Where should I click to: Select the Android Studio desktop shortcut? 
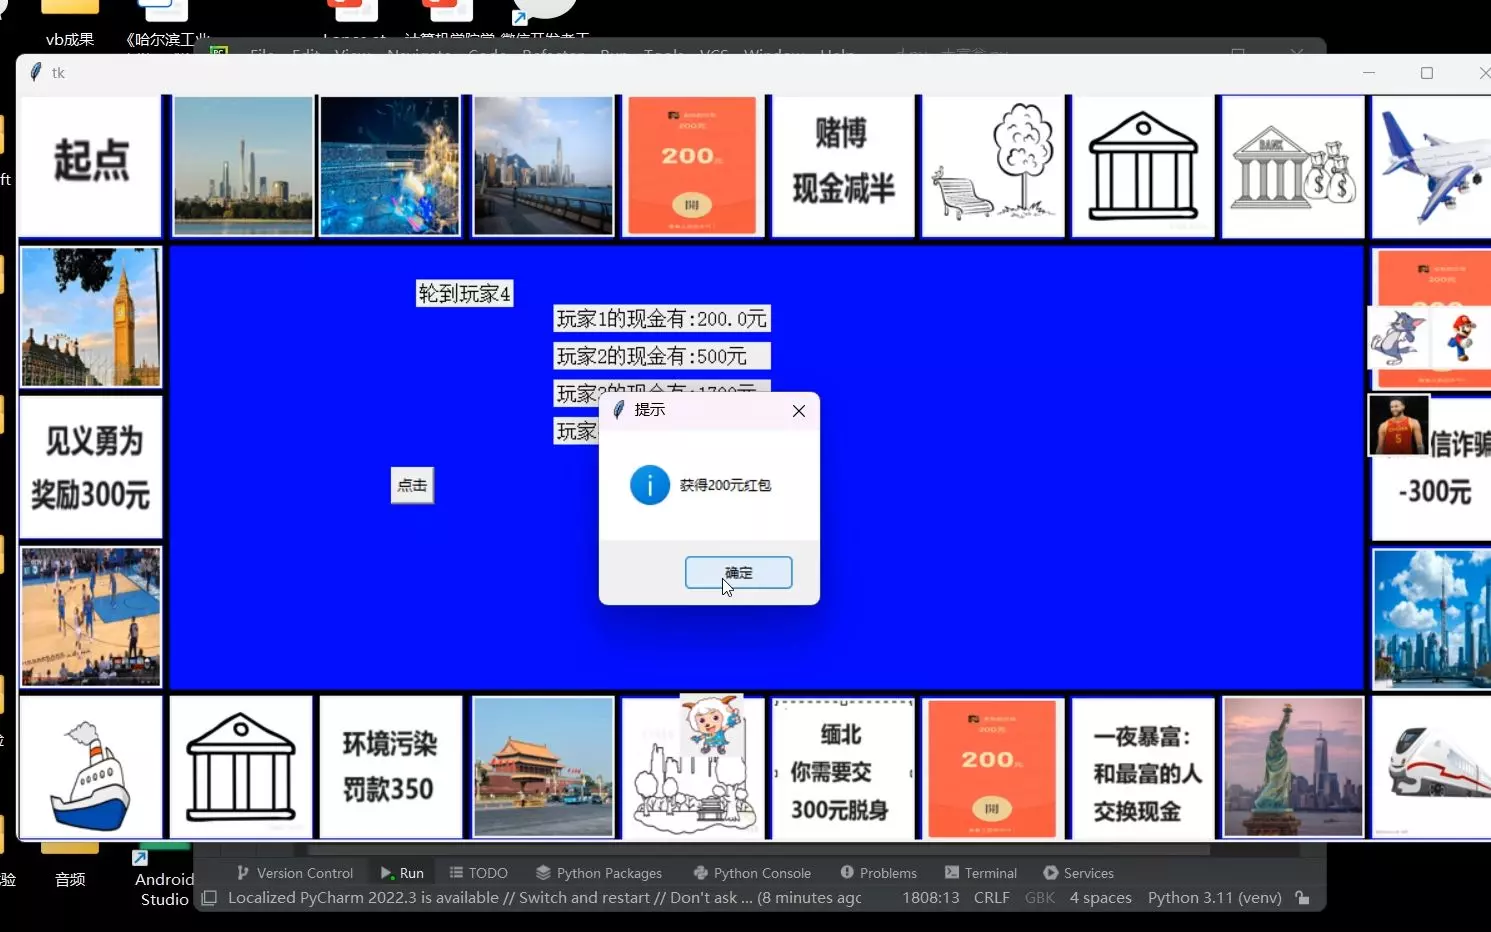pos(165,878)
